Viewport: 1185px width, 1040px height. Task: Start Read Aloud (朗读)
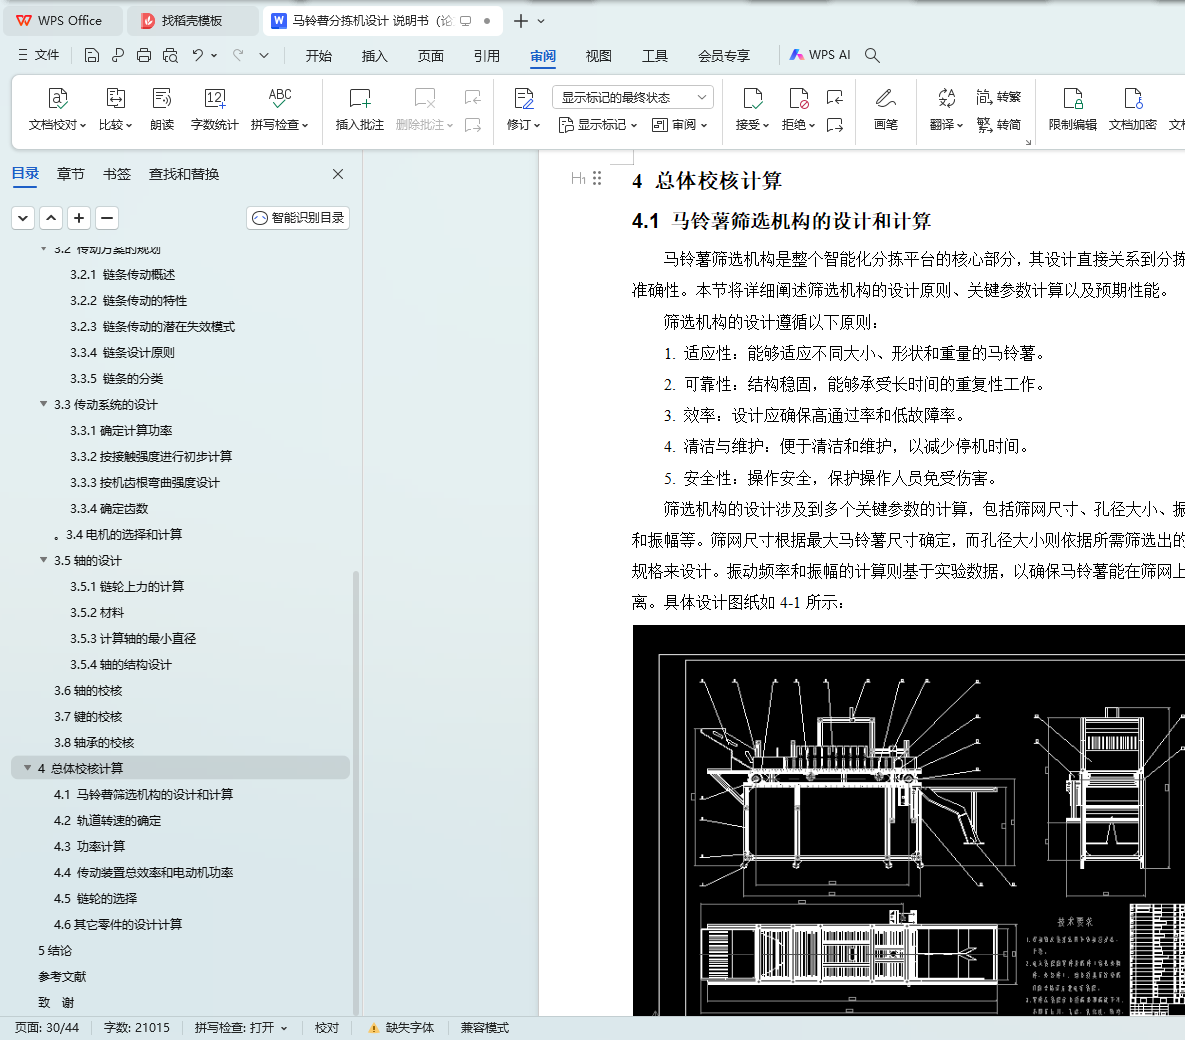tap(162, 110)
